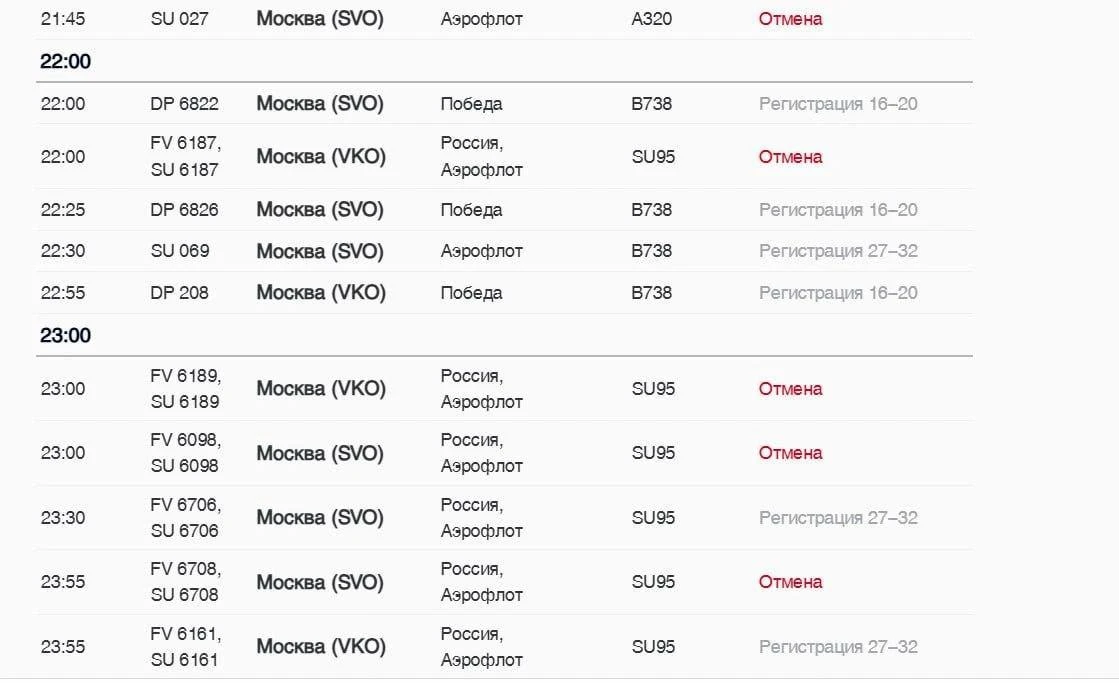The image size is (1119, 683).
Task: Open the Победа flight DP 6826 row
Action: tap(504, 210)
